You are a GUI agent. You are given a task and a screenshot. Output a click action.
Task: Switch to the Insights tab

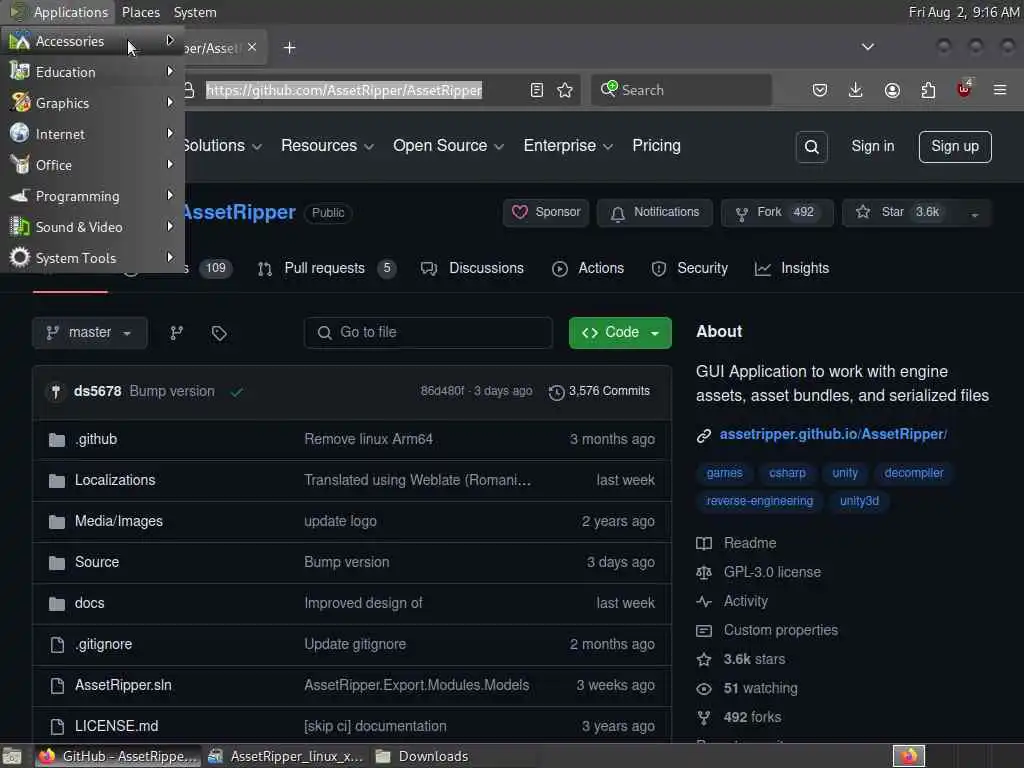point(792,268)
